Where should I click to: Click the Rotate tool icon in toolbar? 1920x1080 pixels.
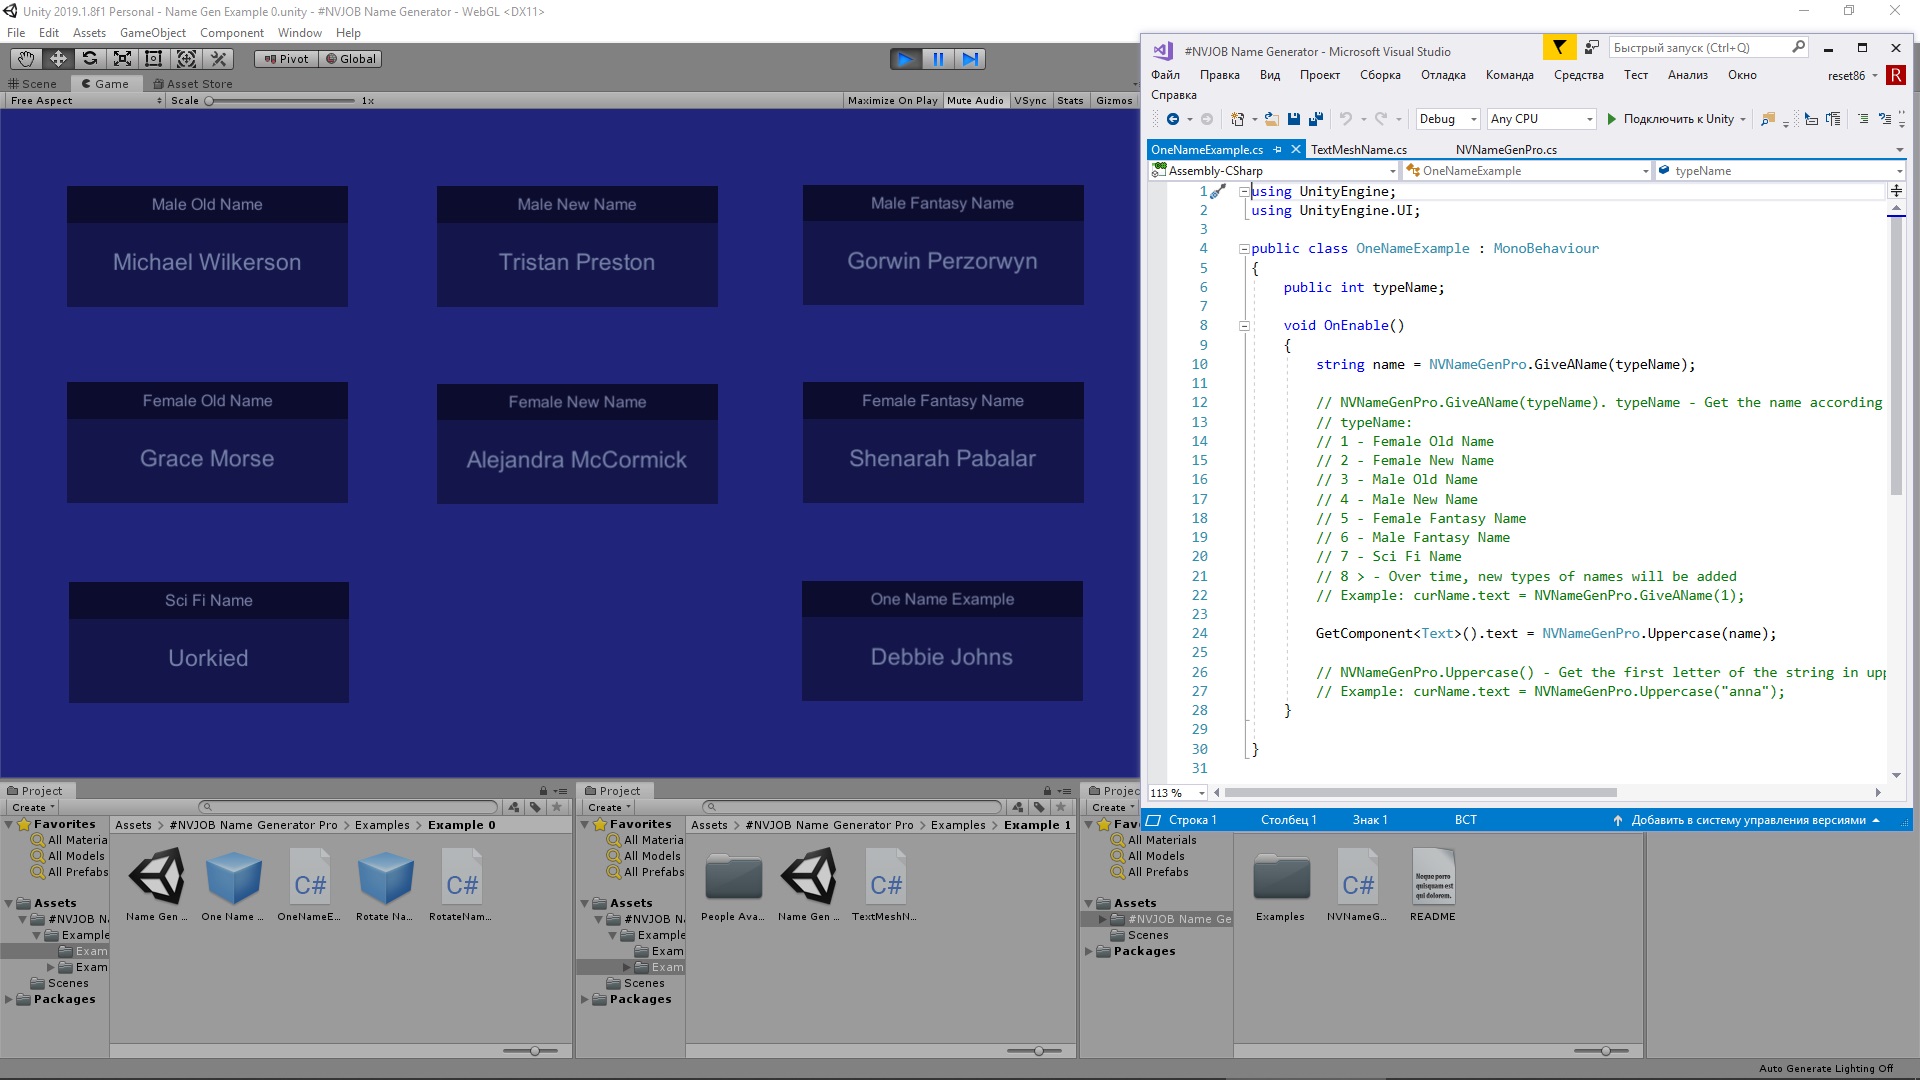[x=88, y=58]
